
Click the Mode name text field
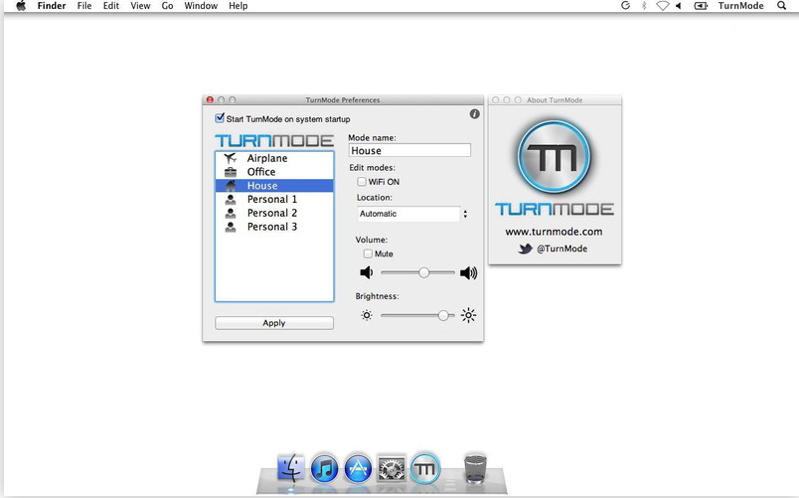410,150
